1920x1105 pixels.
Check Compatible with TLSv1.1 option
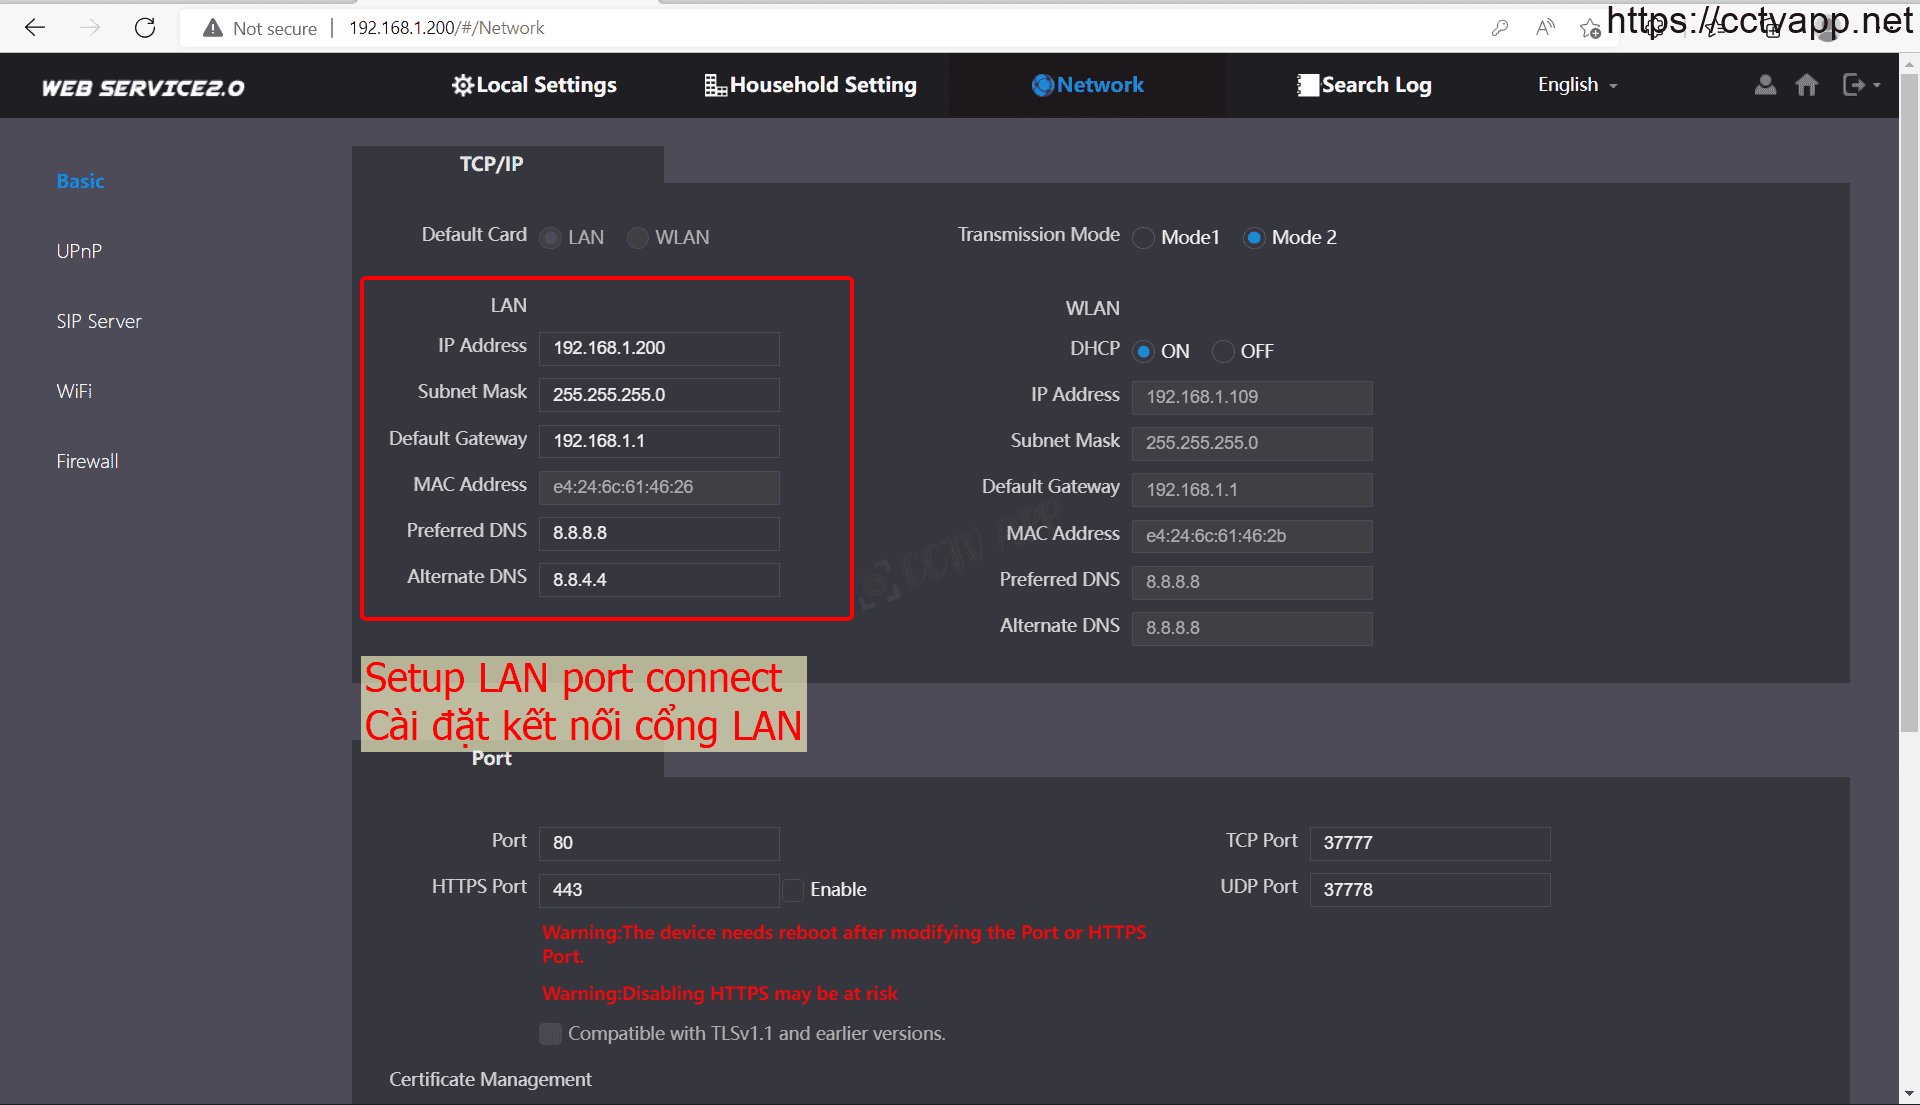click(550, 1033)
